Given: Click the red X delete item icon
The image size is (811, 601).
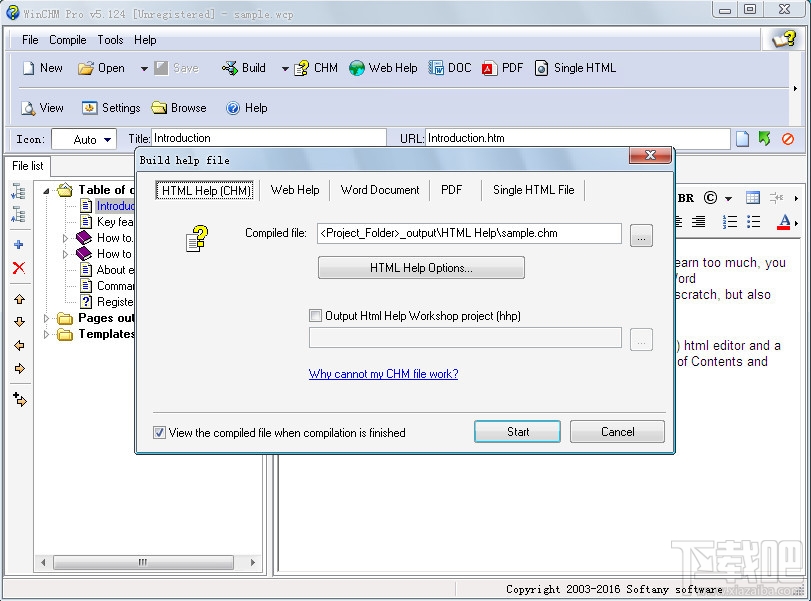Looking at the screenshot, I should [x=19, y=268].
